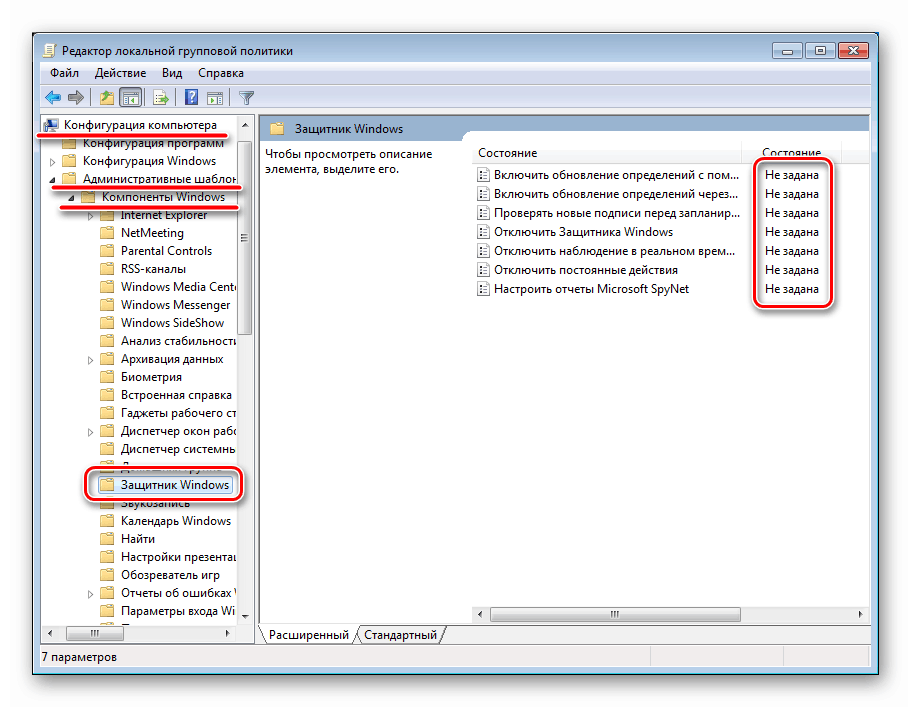Click the Up one level folder icon
Viewport: 911px width, 707px height.
coord(105,97)
